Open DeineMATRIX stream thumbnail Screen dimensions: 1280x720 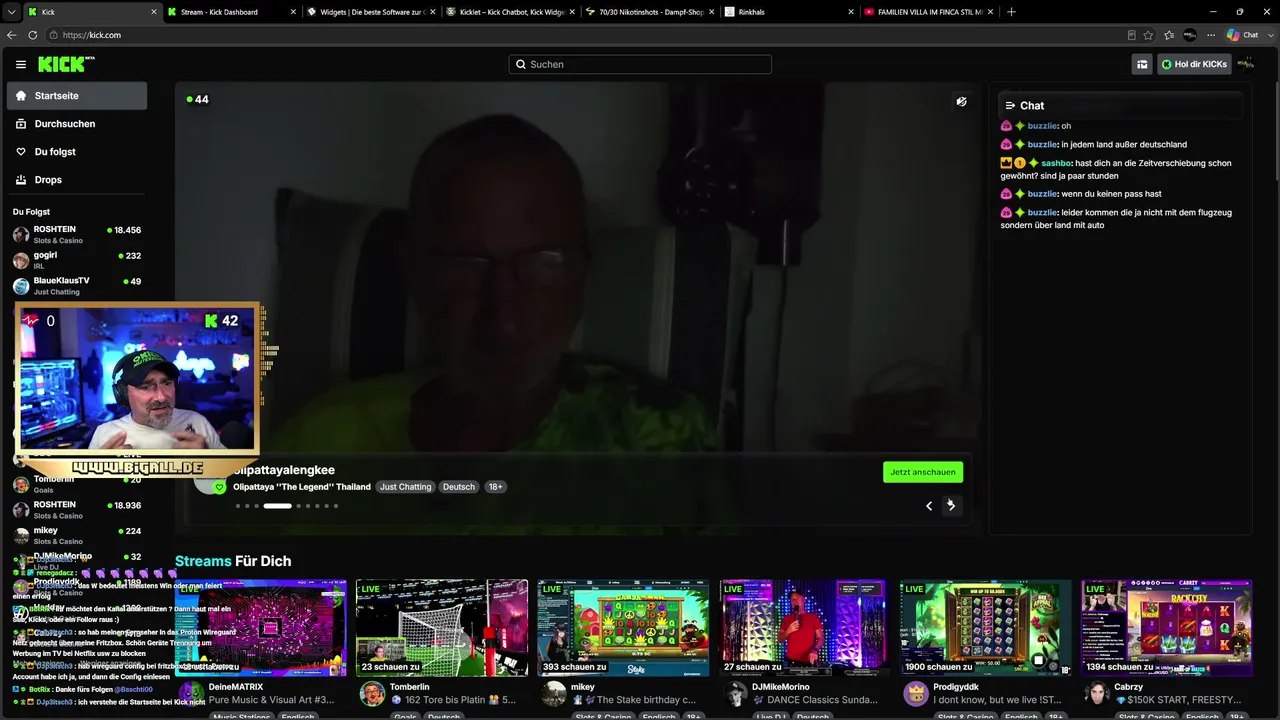coord(261,627)
